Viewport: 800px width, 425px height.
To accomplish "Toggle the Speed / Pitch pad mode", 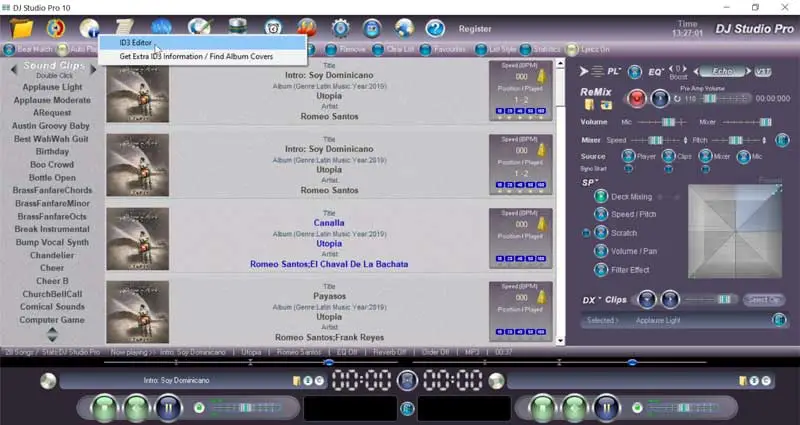I will (601, 214).
